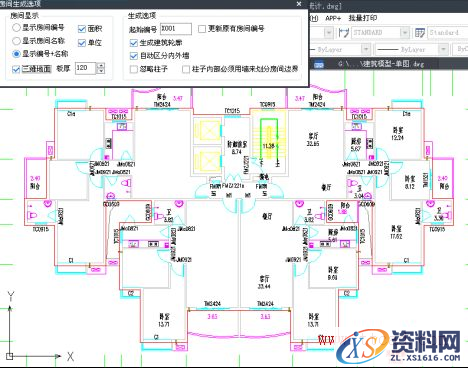Switch to the 建筑模型-单图.dwg tab
Viewport: 468px width, 368px height.
click(x=381, y=64)
